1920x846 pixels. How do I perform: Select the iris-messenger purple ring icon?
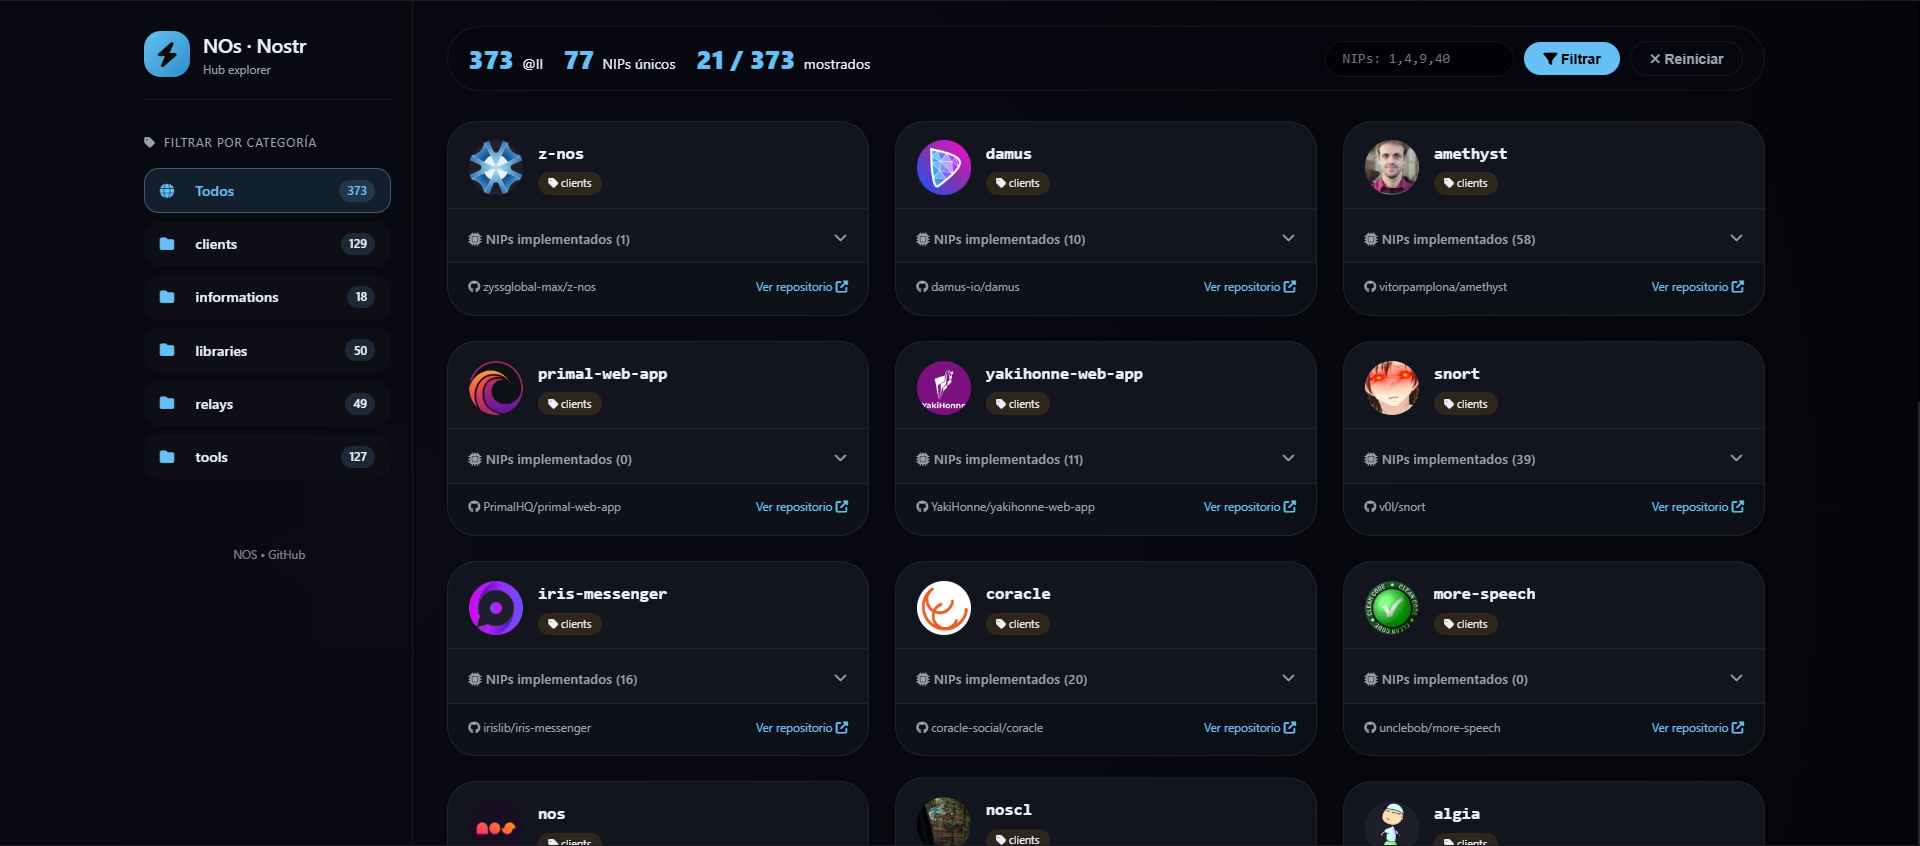tap(496, 608)
